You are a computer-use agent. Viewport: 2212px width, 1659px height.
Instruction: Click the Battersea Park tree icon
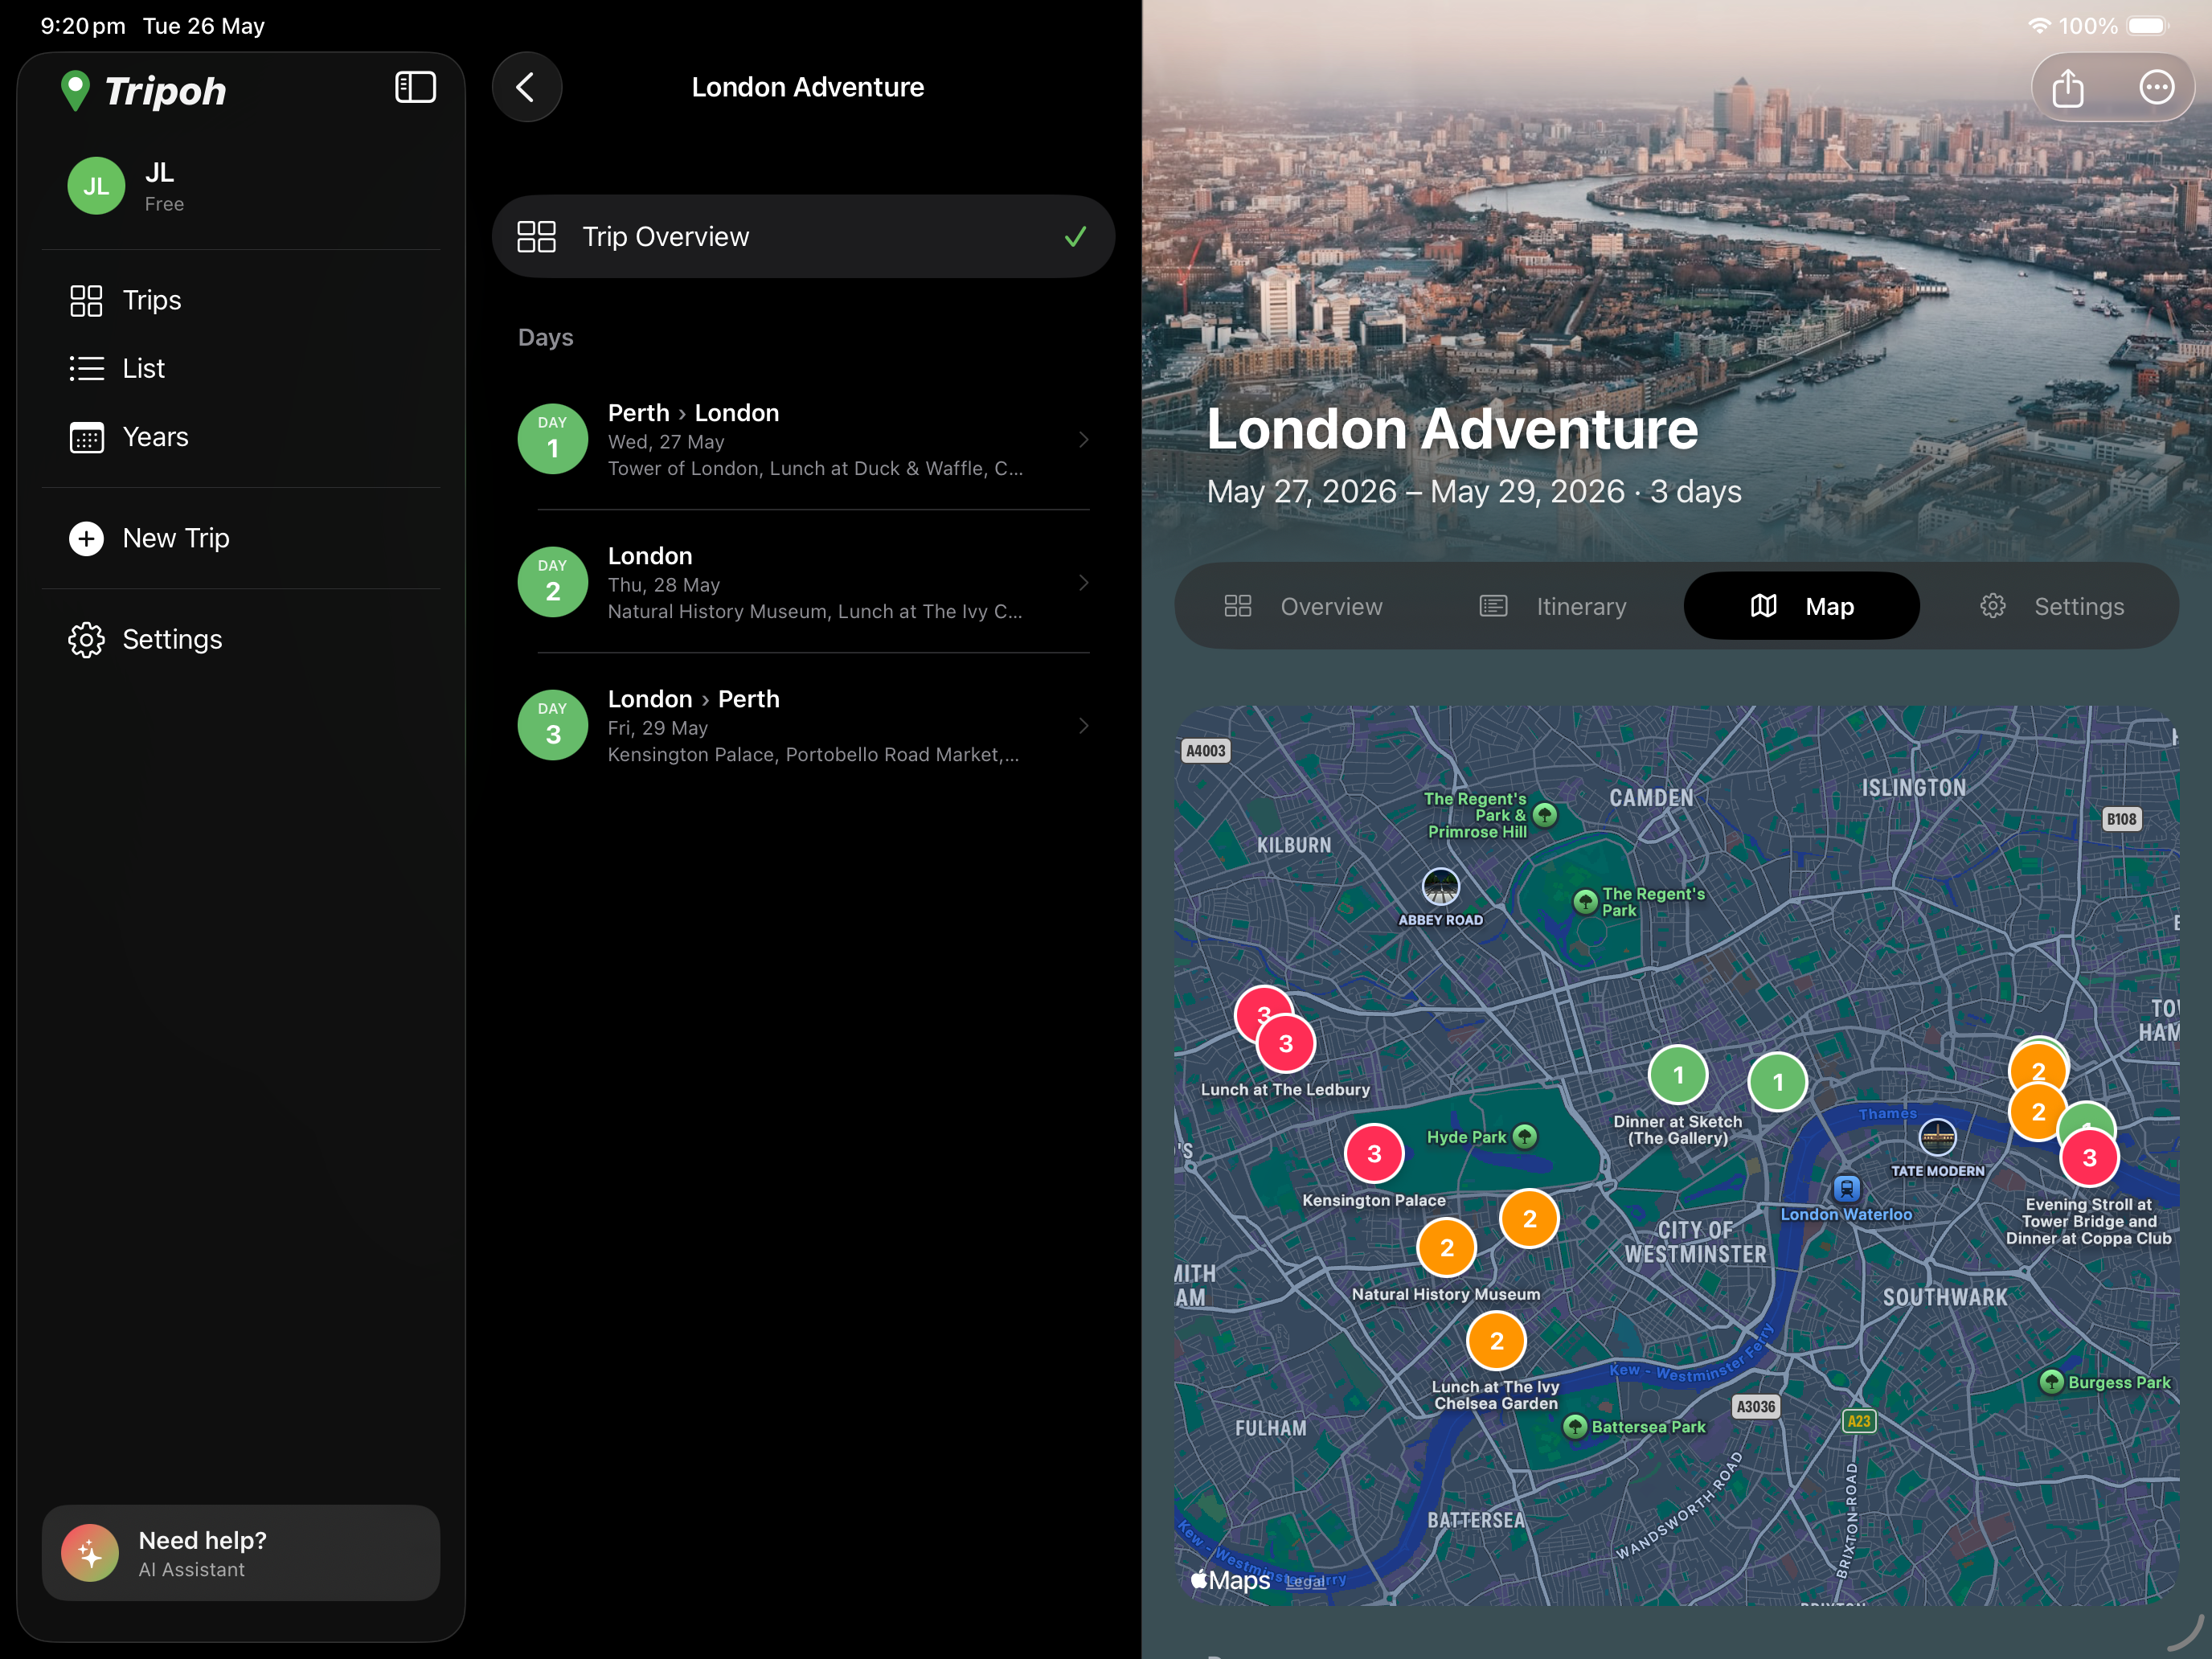(x=1575, y=1426)
